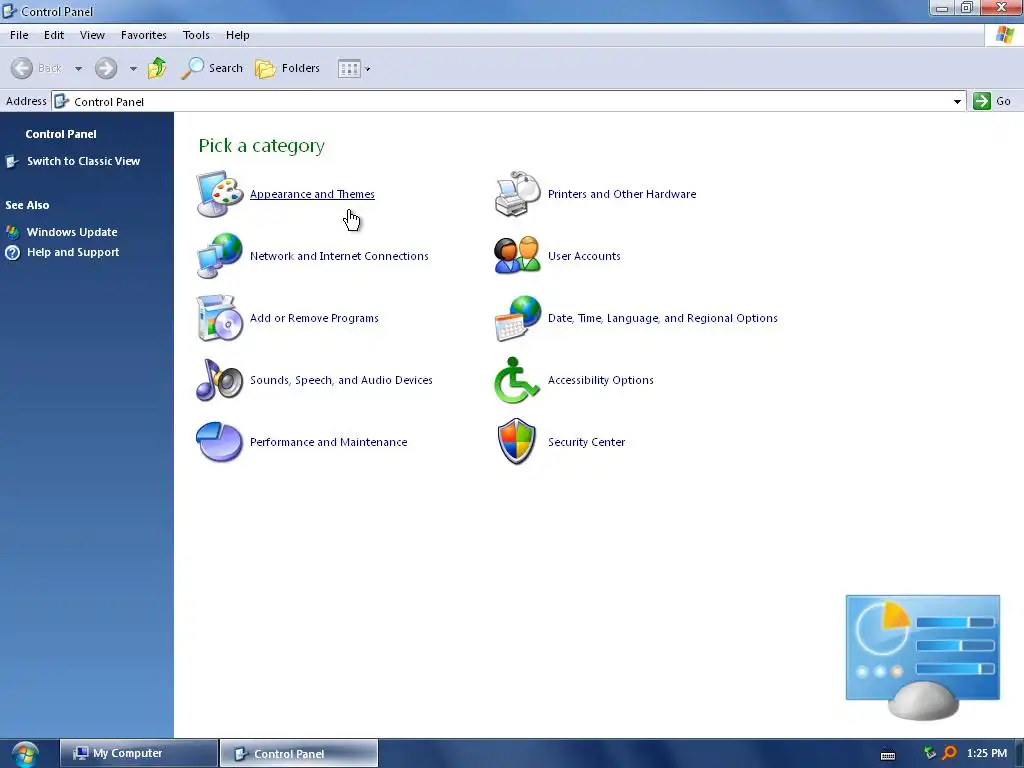The height and width of the screenshot is (768, 1024).
Task: Open the File menu
Action: (19, 35)
